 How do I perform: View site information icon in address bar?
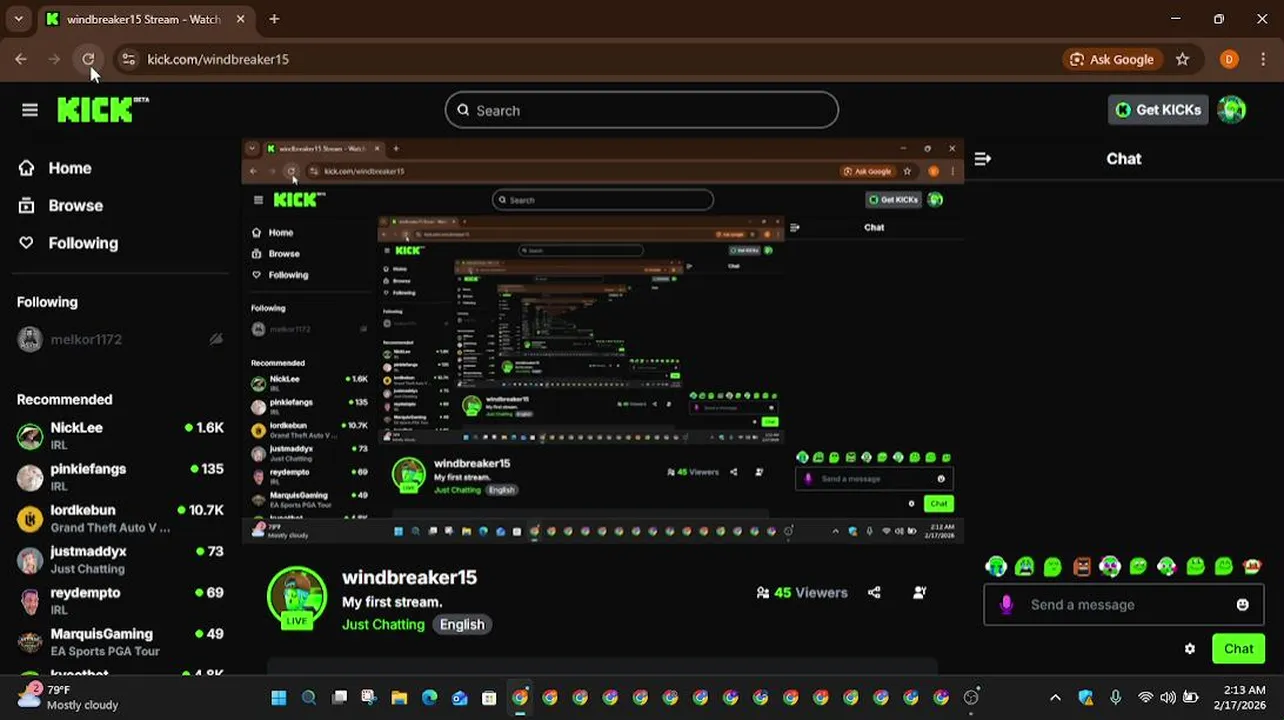128,59
